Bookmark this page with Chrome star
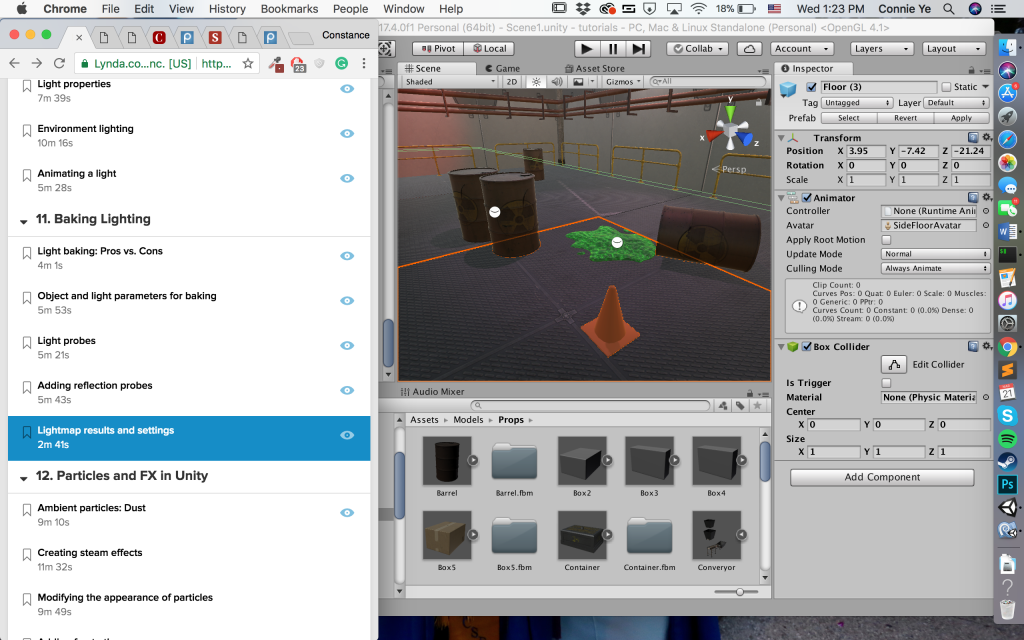Viewport: 1024px width, 640px height. (248, 63)
